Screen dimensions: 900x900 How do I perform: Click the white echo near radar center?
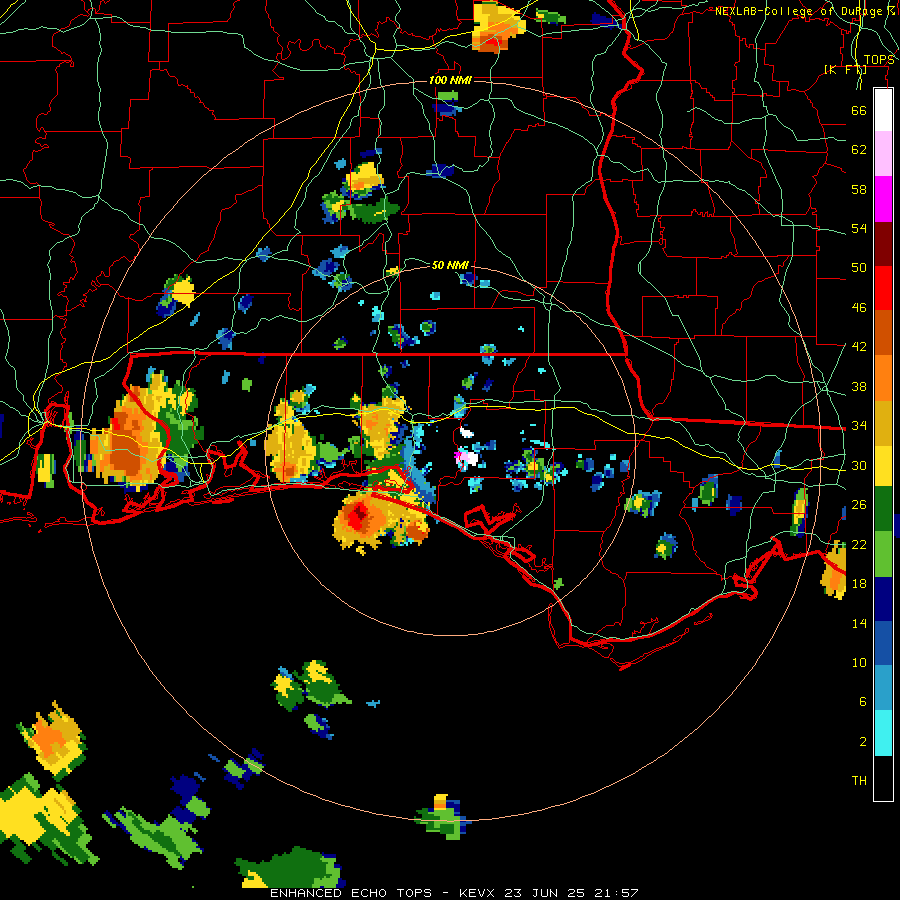point(471,458)
